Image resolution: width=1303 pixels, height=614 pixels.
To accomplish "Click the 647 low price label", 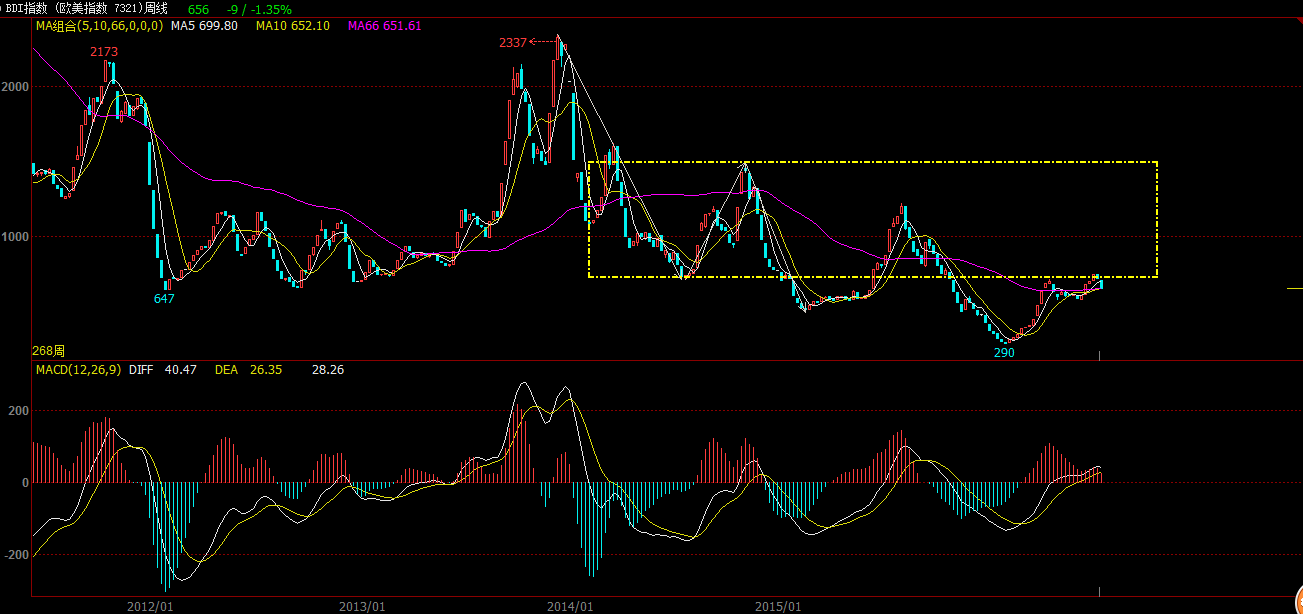I will 165,298.
